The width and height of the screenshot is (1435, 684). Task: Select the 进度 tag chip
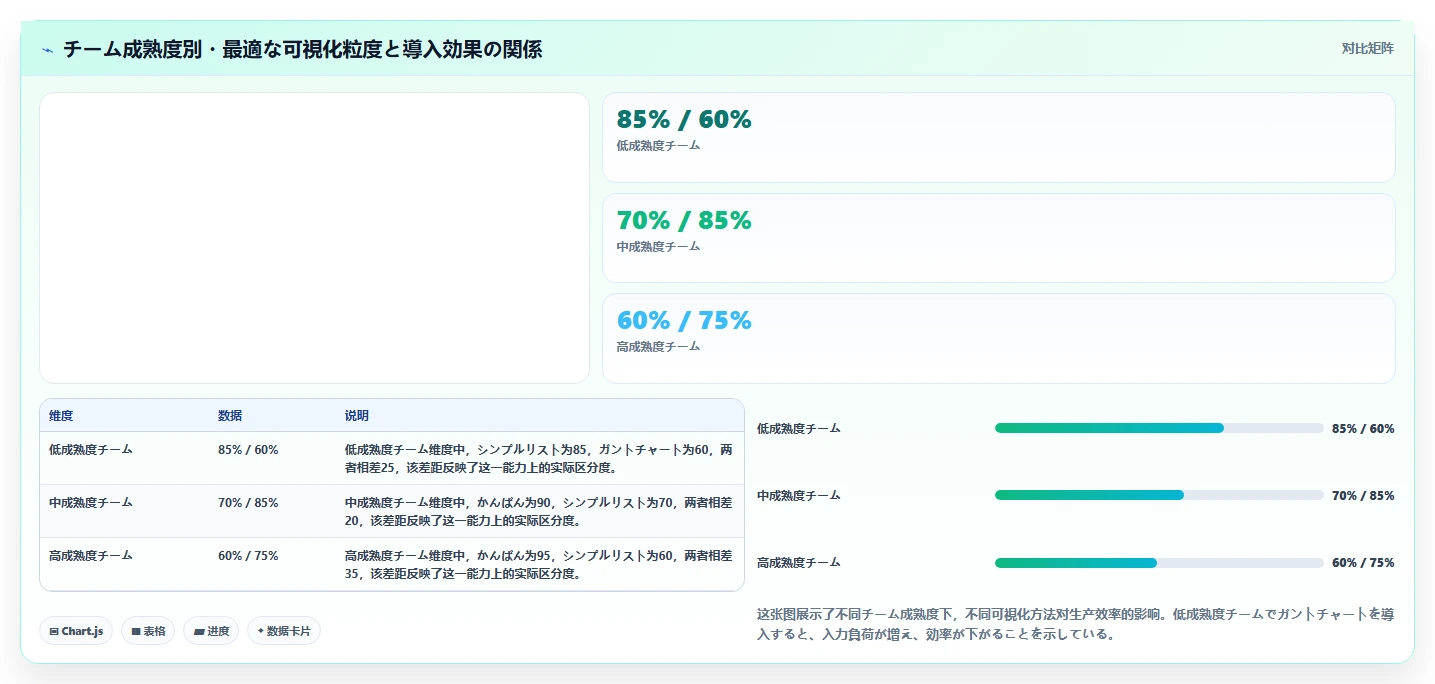coord(211,631)
